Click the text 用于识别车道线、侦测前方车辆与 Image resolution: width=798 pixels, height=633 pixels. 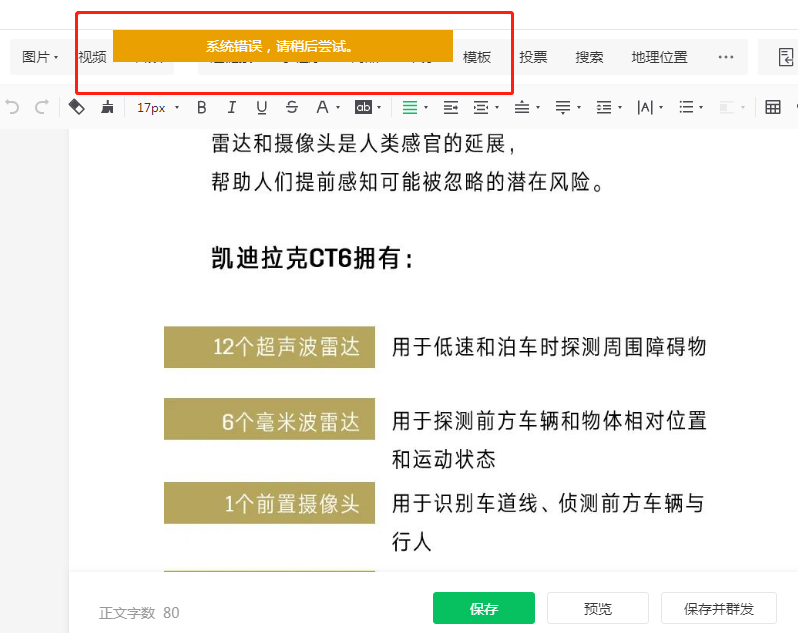point(548,503)
